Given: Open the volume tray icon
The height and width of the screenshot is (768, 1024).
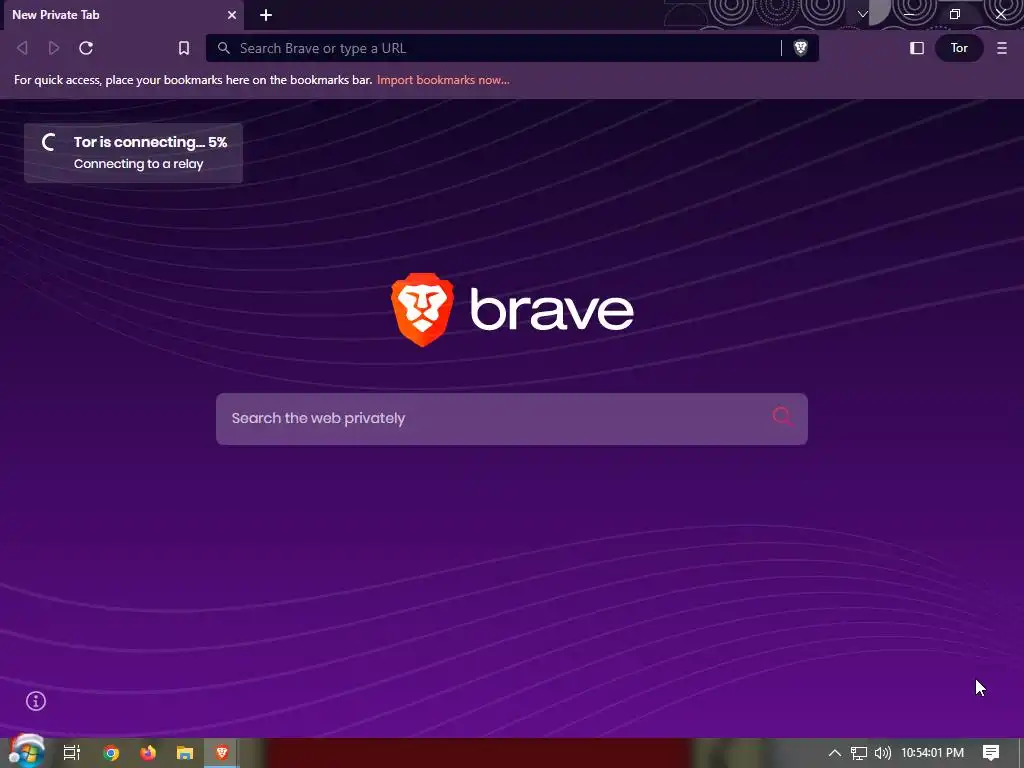Looking at the screenshot, I should coord(883,753).
